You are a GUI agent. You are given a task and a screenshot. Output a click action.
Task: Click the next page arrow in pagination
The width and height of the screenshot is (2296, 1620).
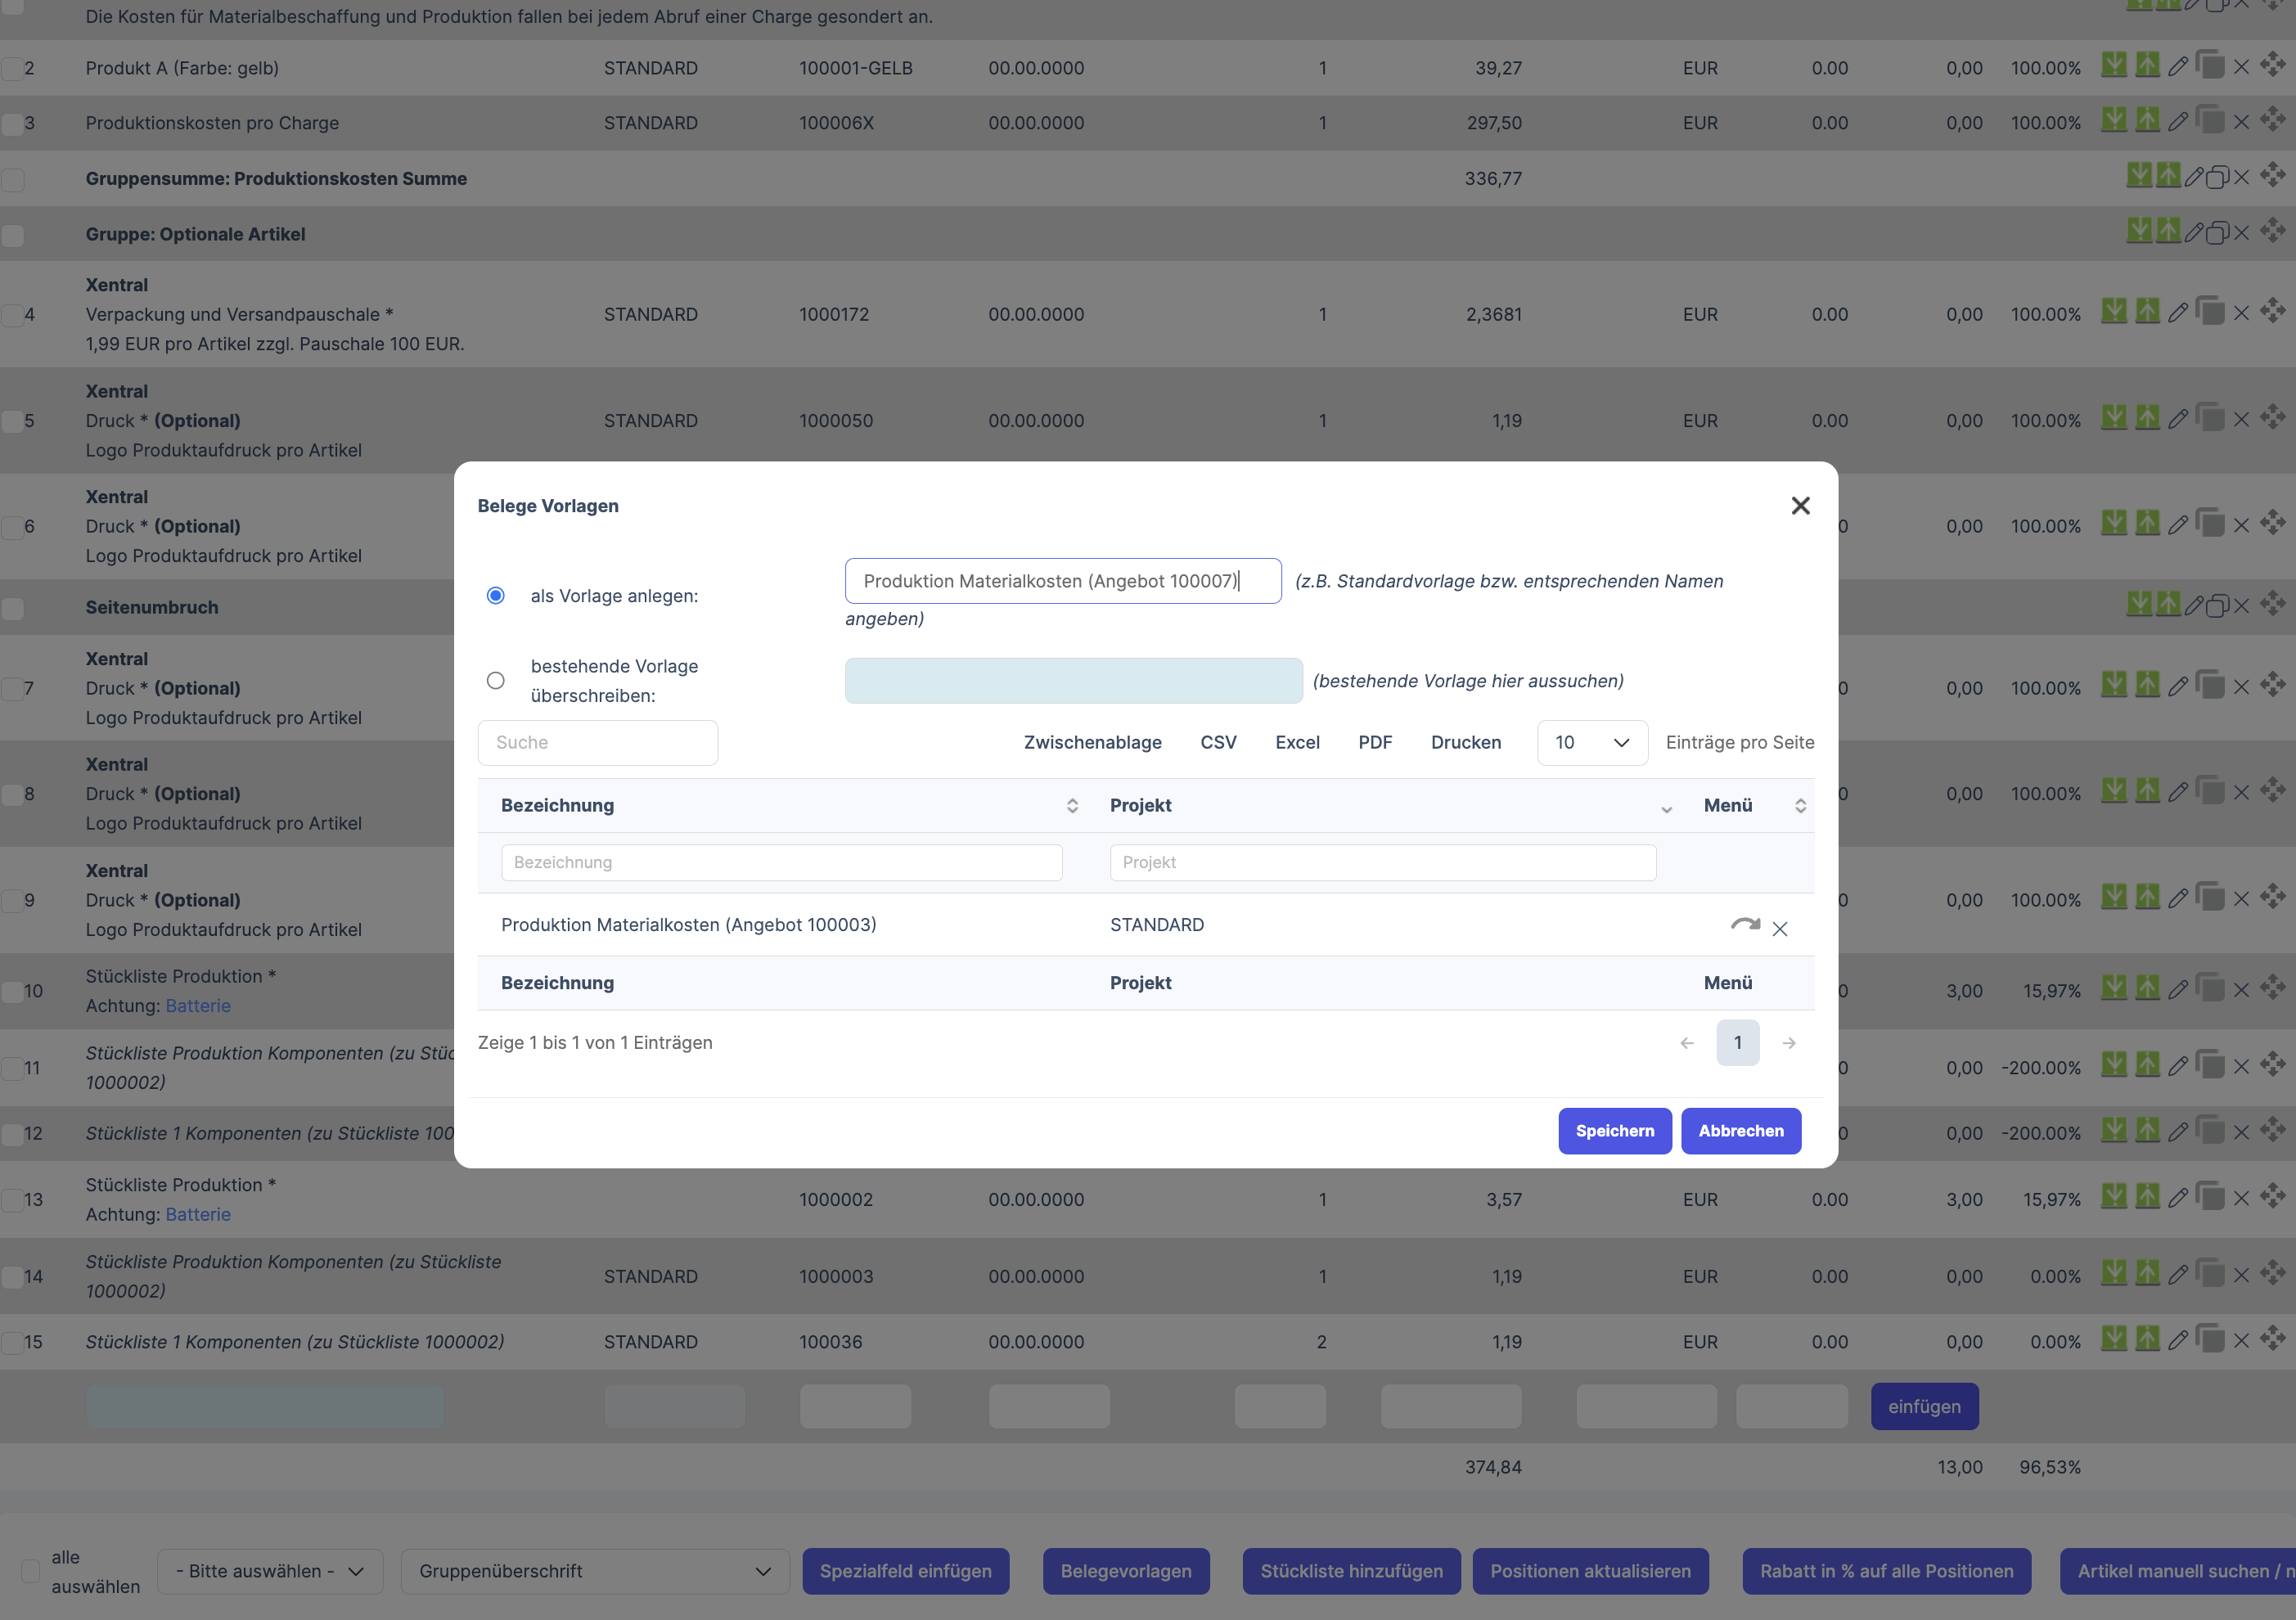tap(1789, 1043)
